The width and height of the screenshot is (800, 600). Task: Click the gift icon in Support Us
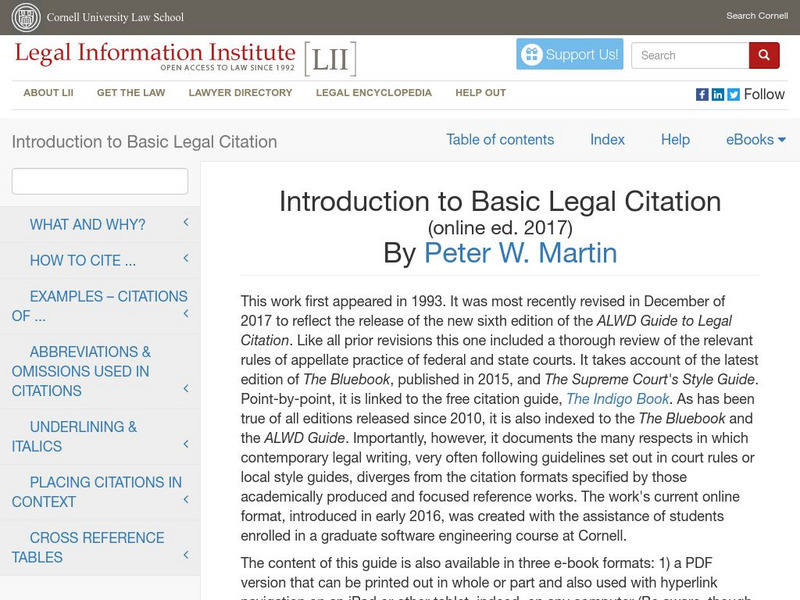click(x=532, y=54)
